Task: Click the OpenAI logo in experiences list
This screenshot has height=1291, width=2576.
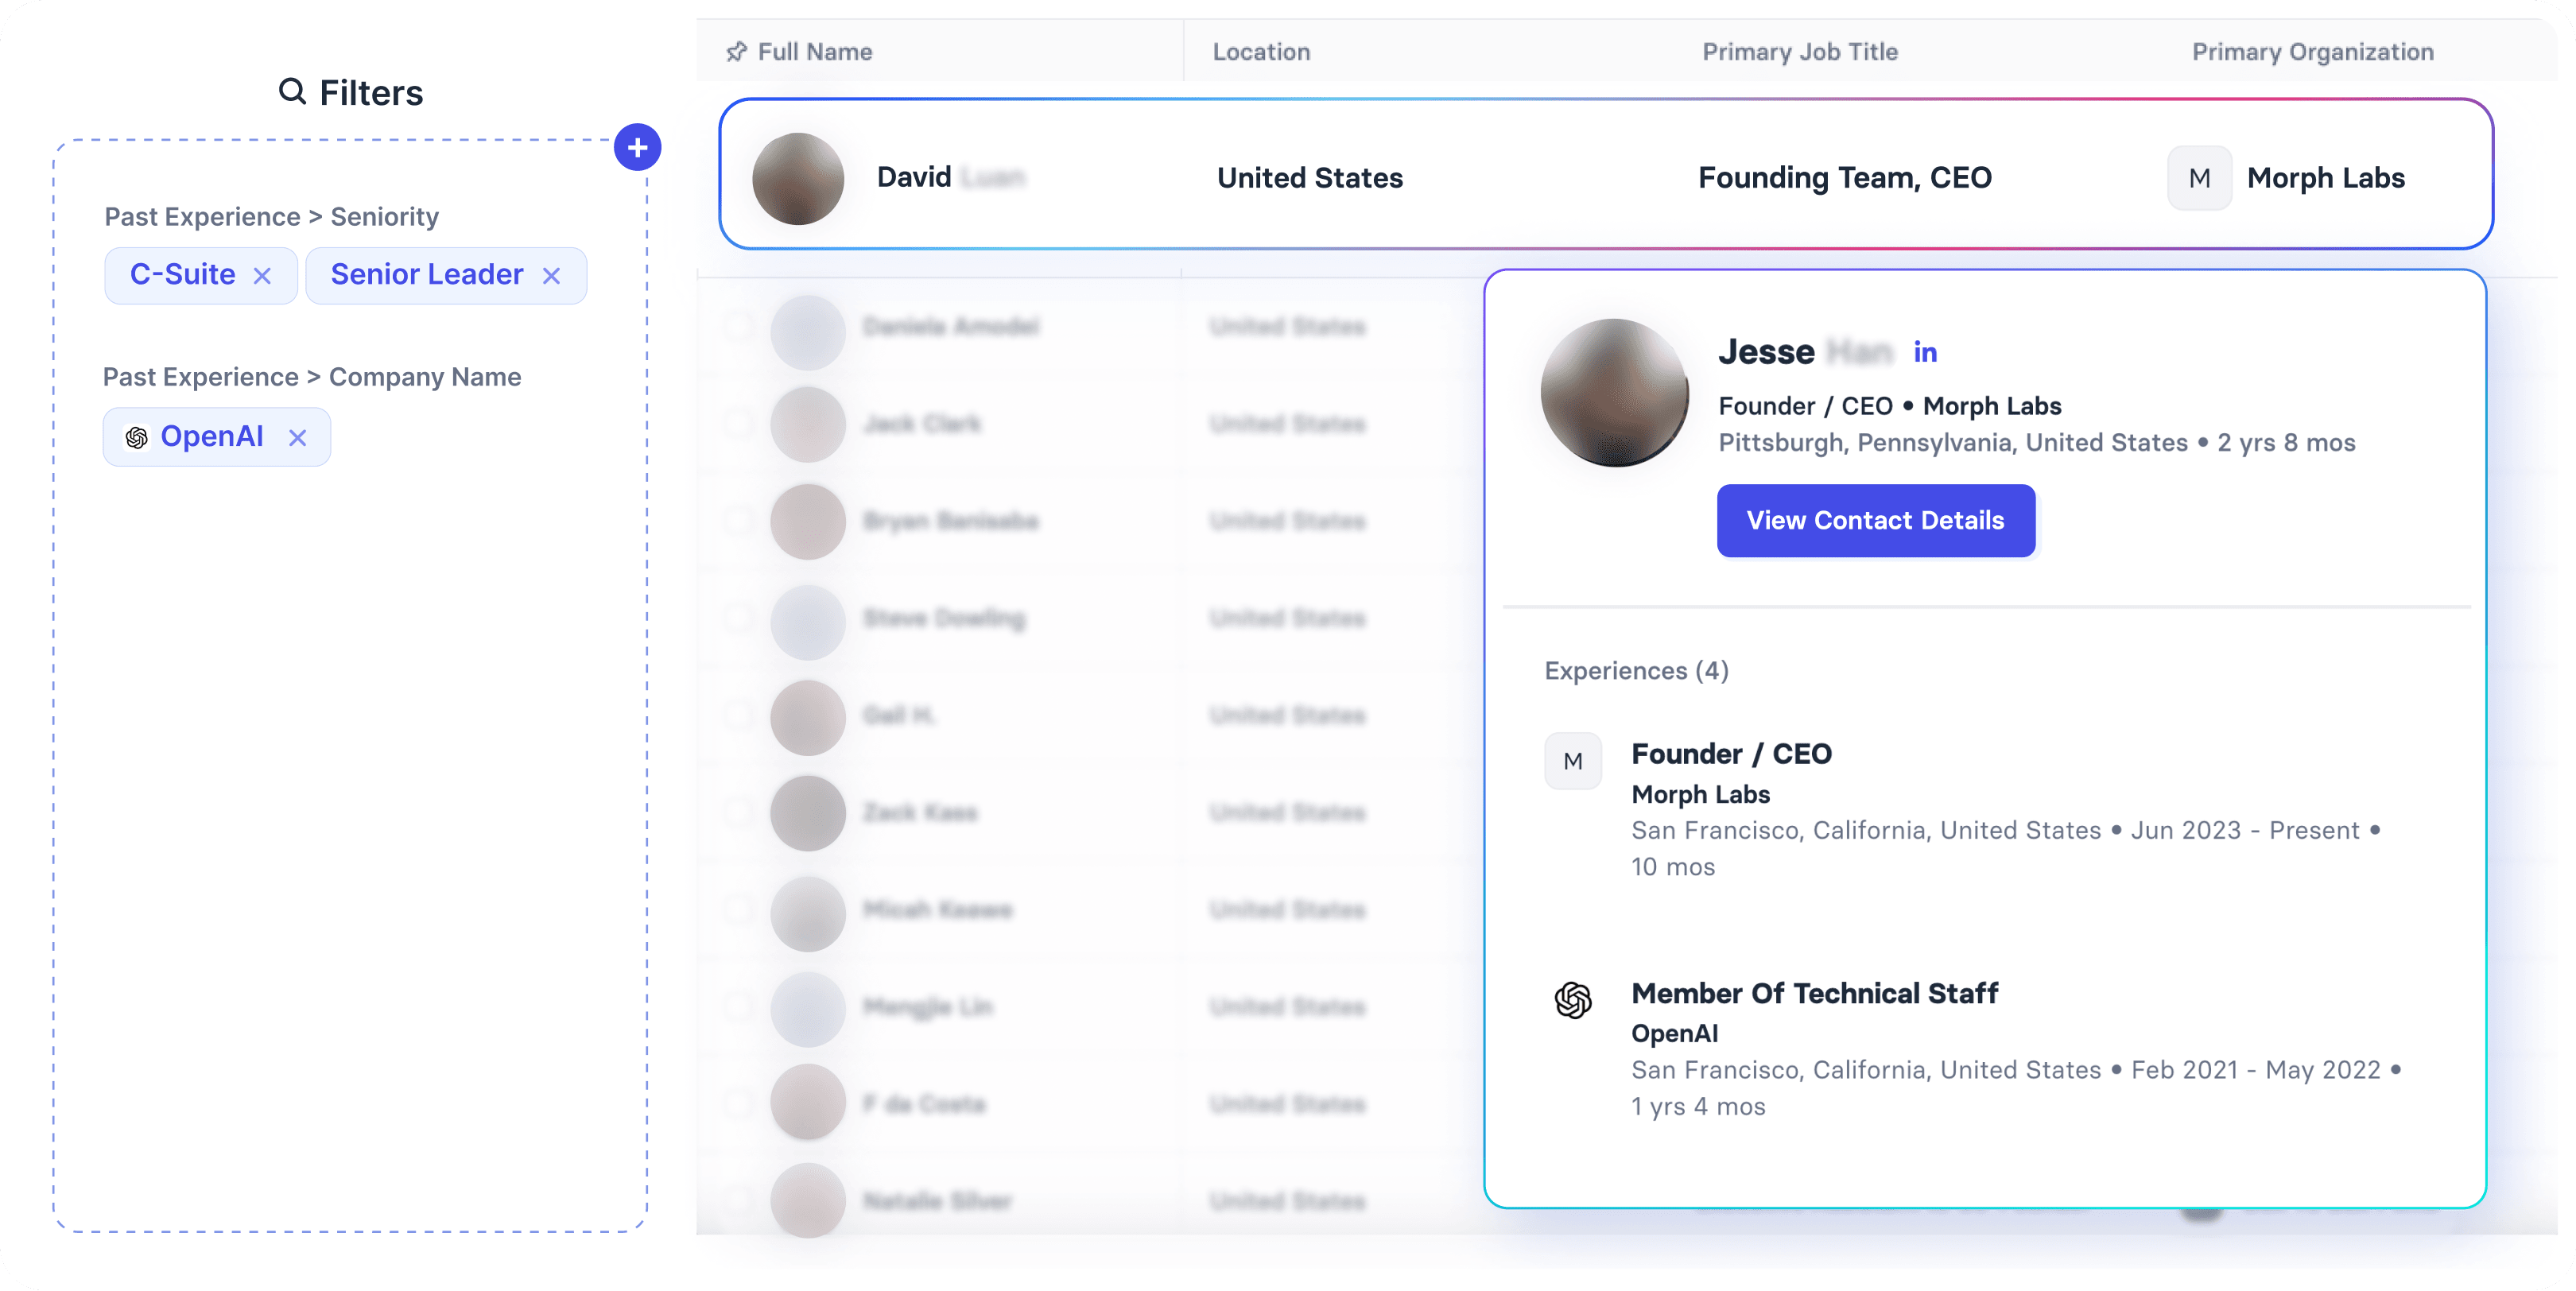Action: 1573,999
